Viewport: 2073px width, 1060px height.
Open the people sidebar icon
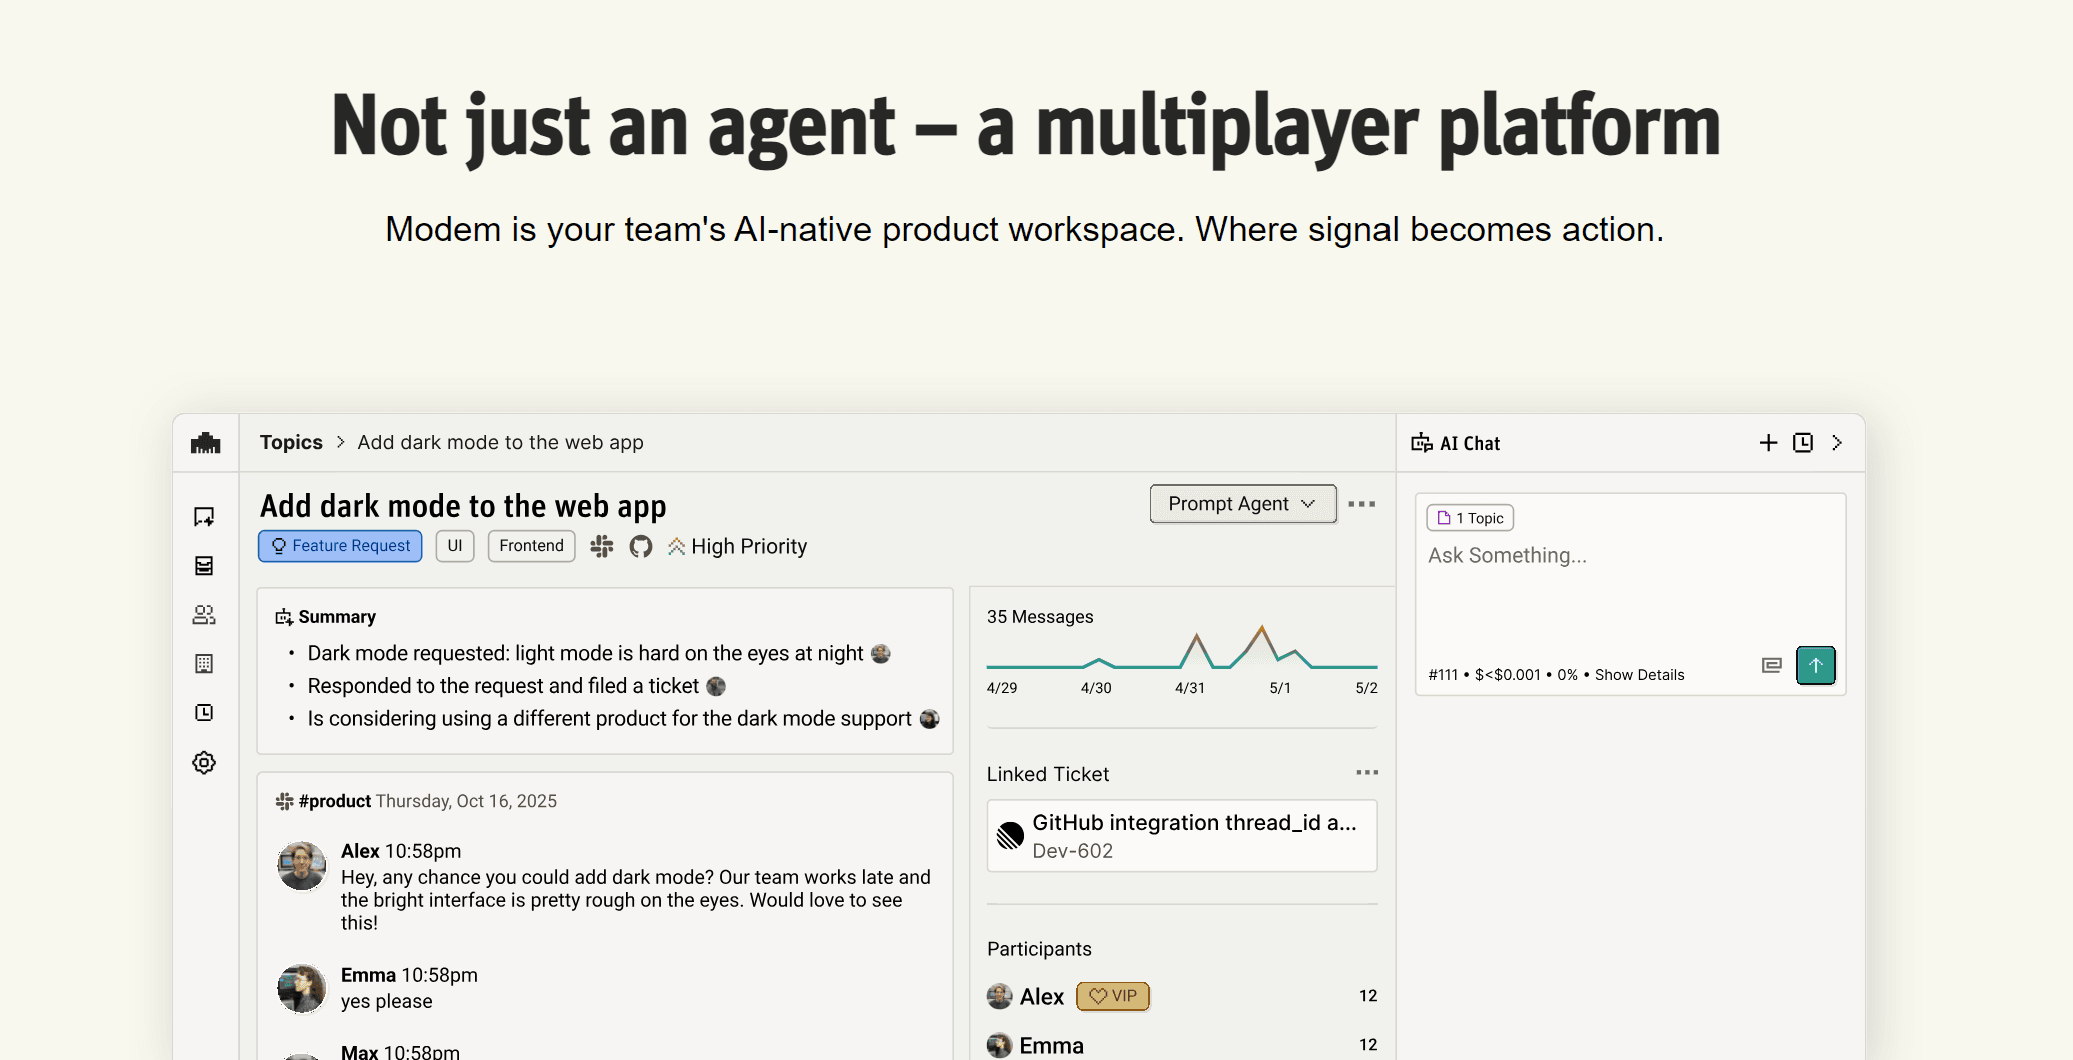[x=204, y=615]
